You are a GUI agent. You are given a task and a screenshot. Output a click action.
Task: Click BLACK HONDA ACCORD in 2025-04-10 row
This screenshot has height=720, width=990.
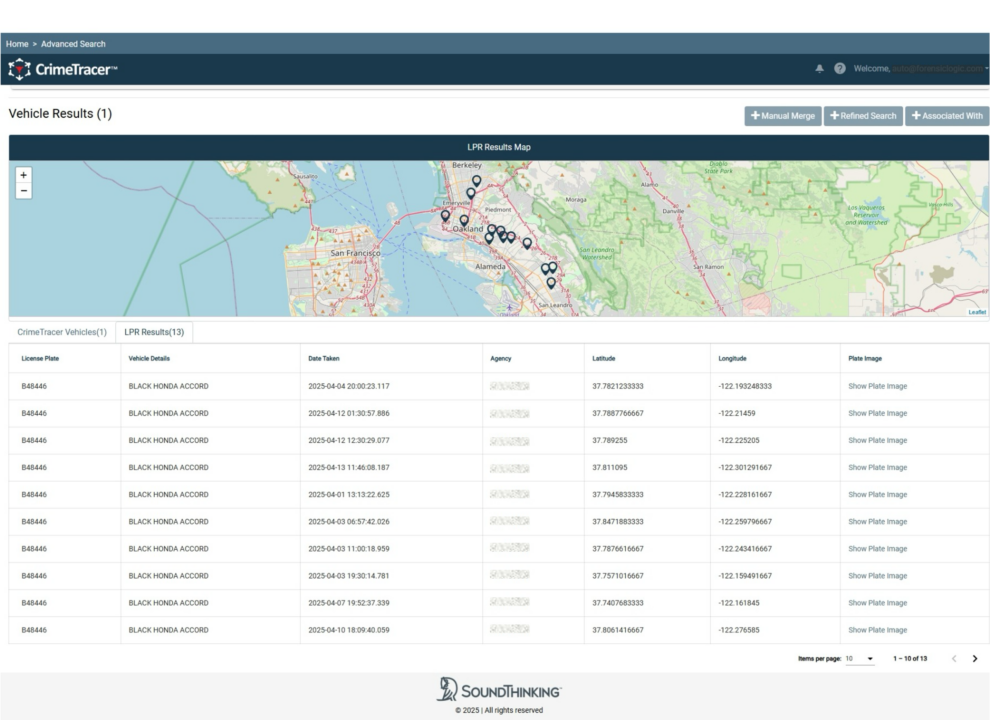169,631
